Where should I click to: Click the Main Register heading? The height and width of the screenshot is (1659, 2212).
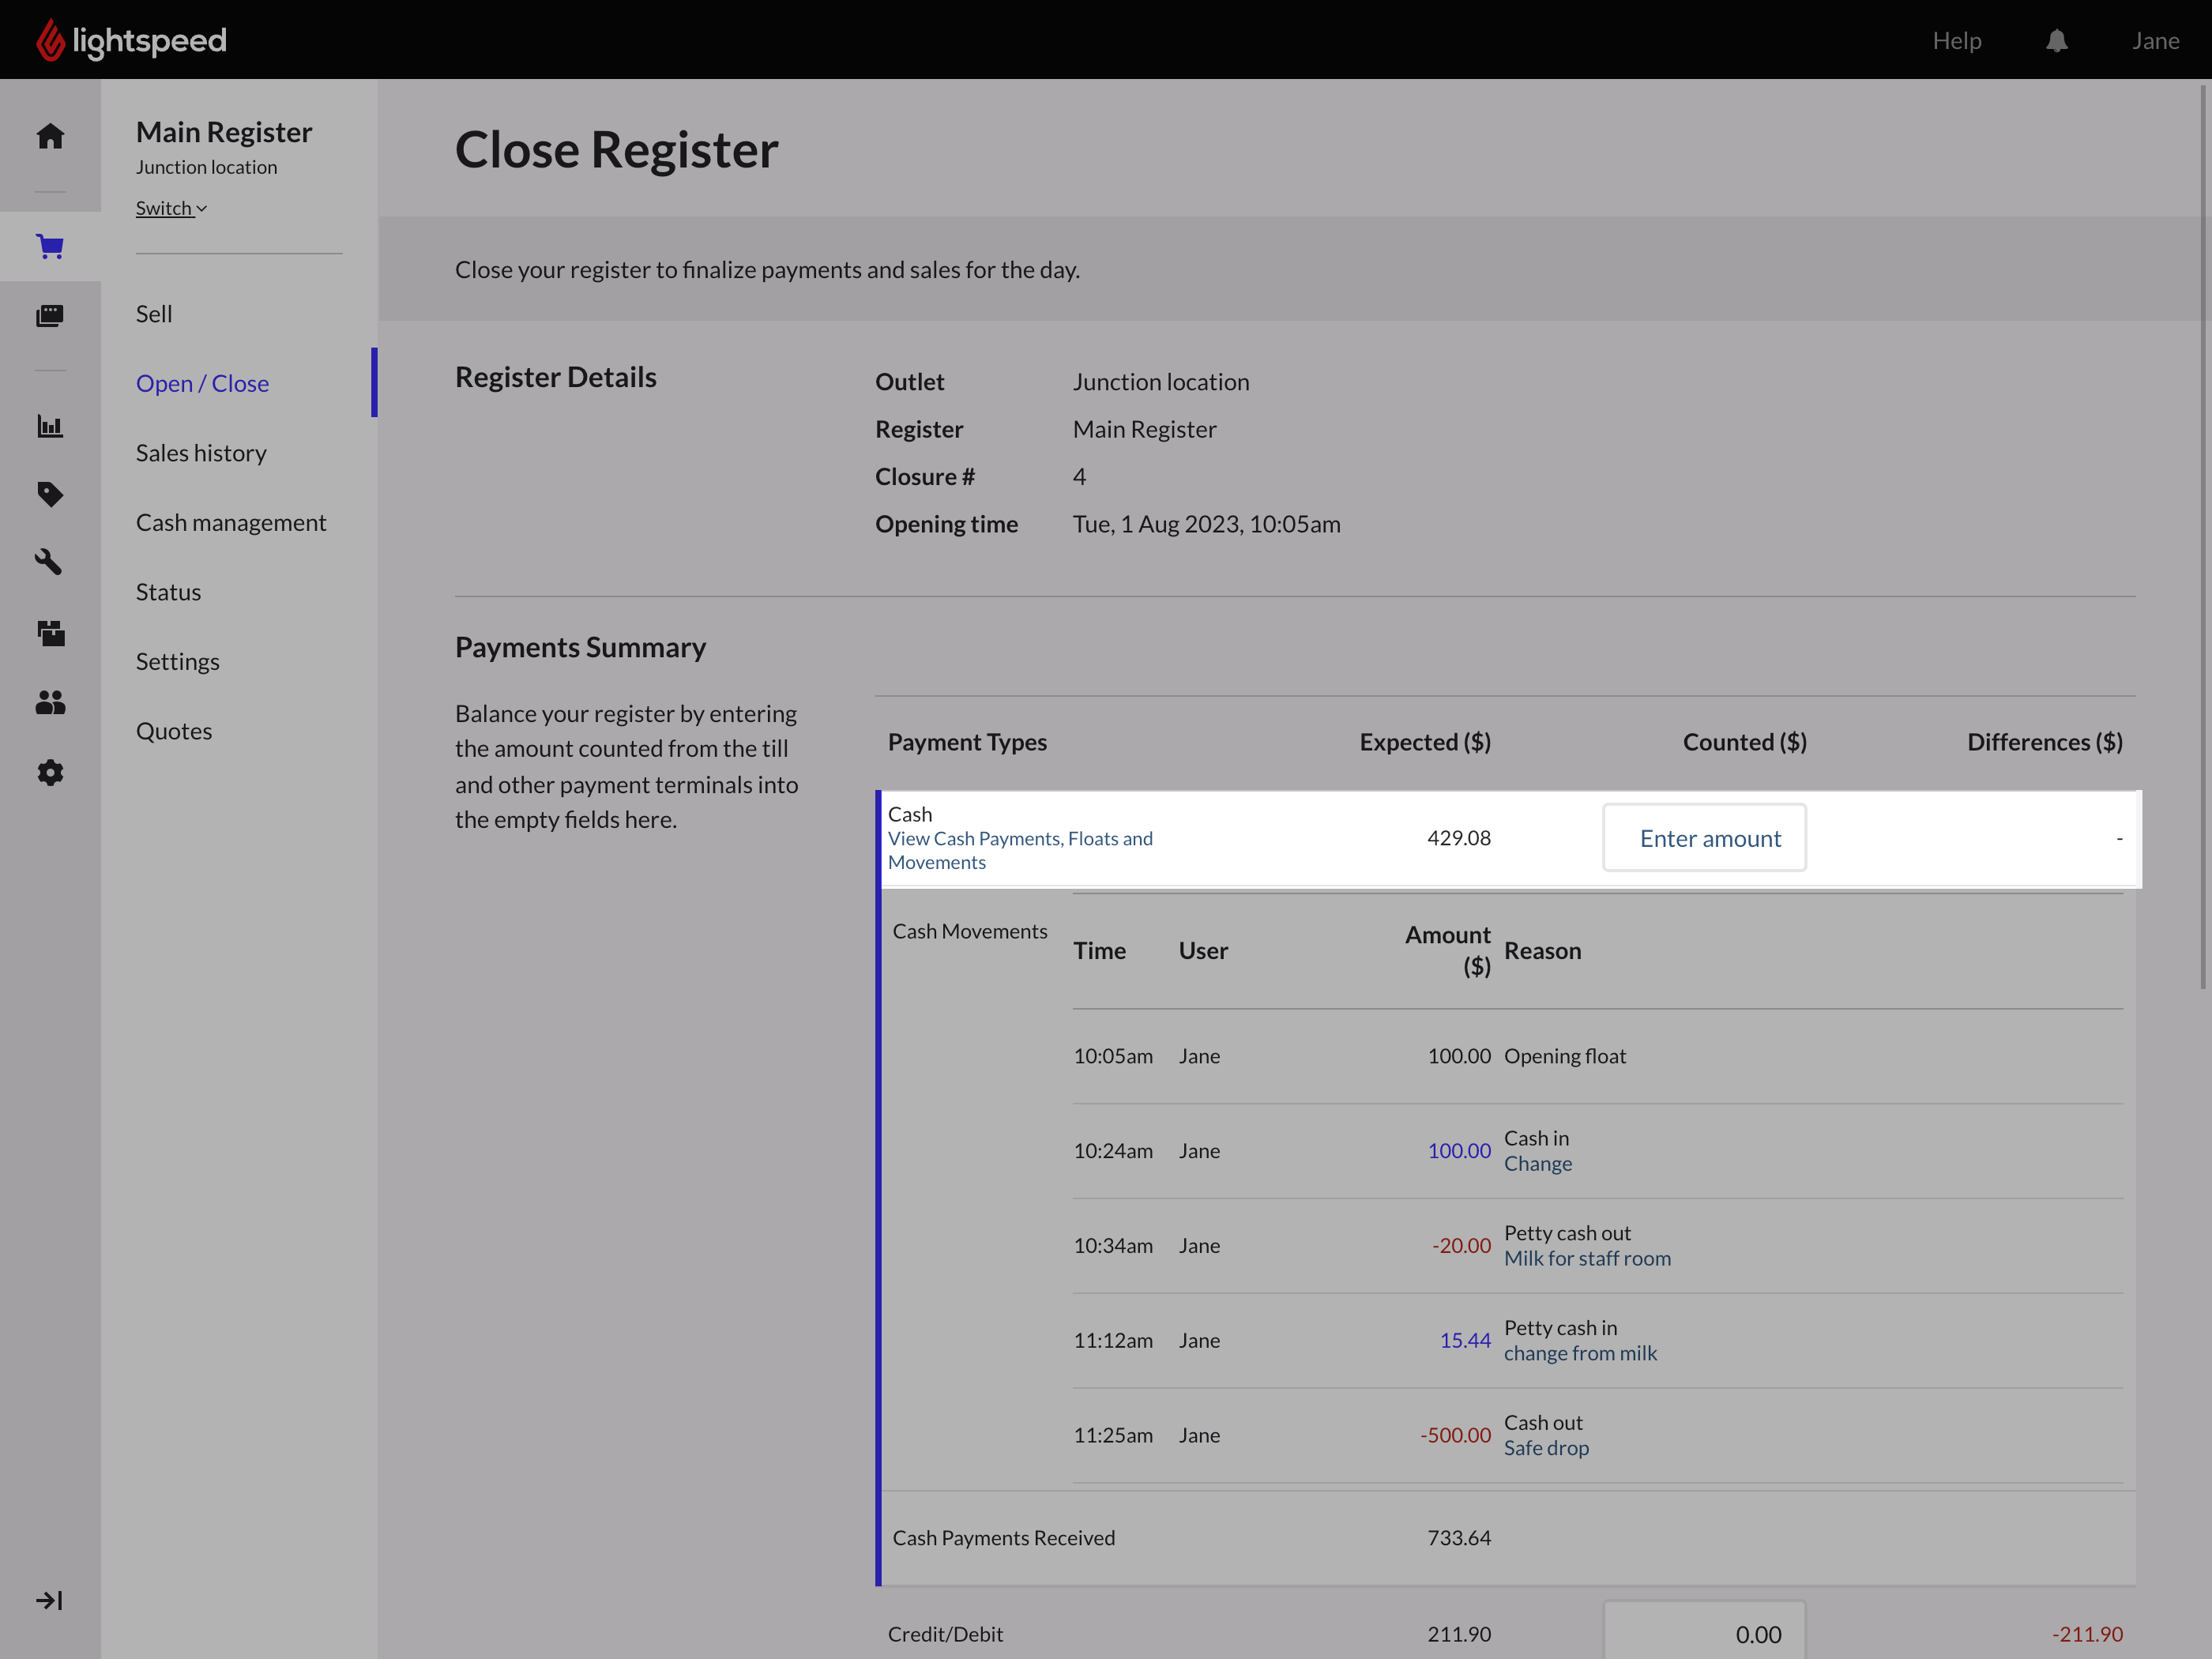224,132
